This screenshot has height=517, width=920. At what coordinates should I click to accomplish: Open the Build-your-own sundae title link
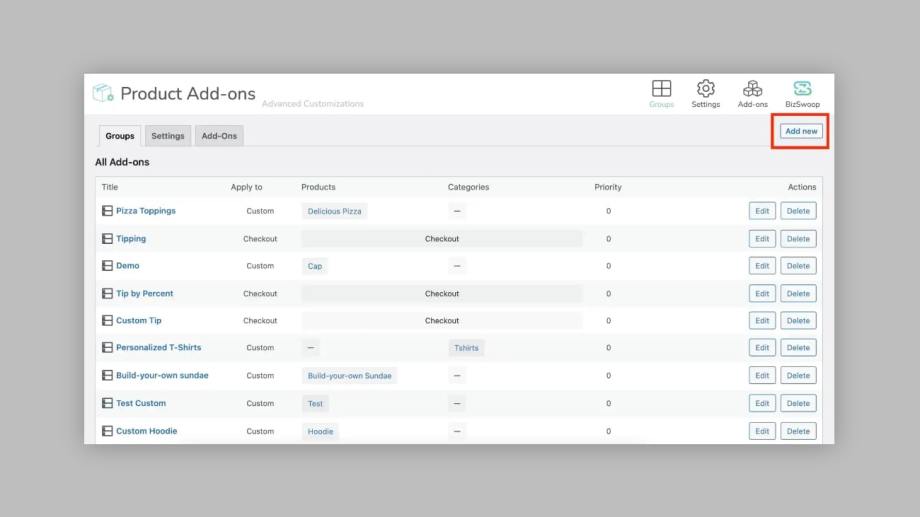[162, 375]
